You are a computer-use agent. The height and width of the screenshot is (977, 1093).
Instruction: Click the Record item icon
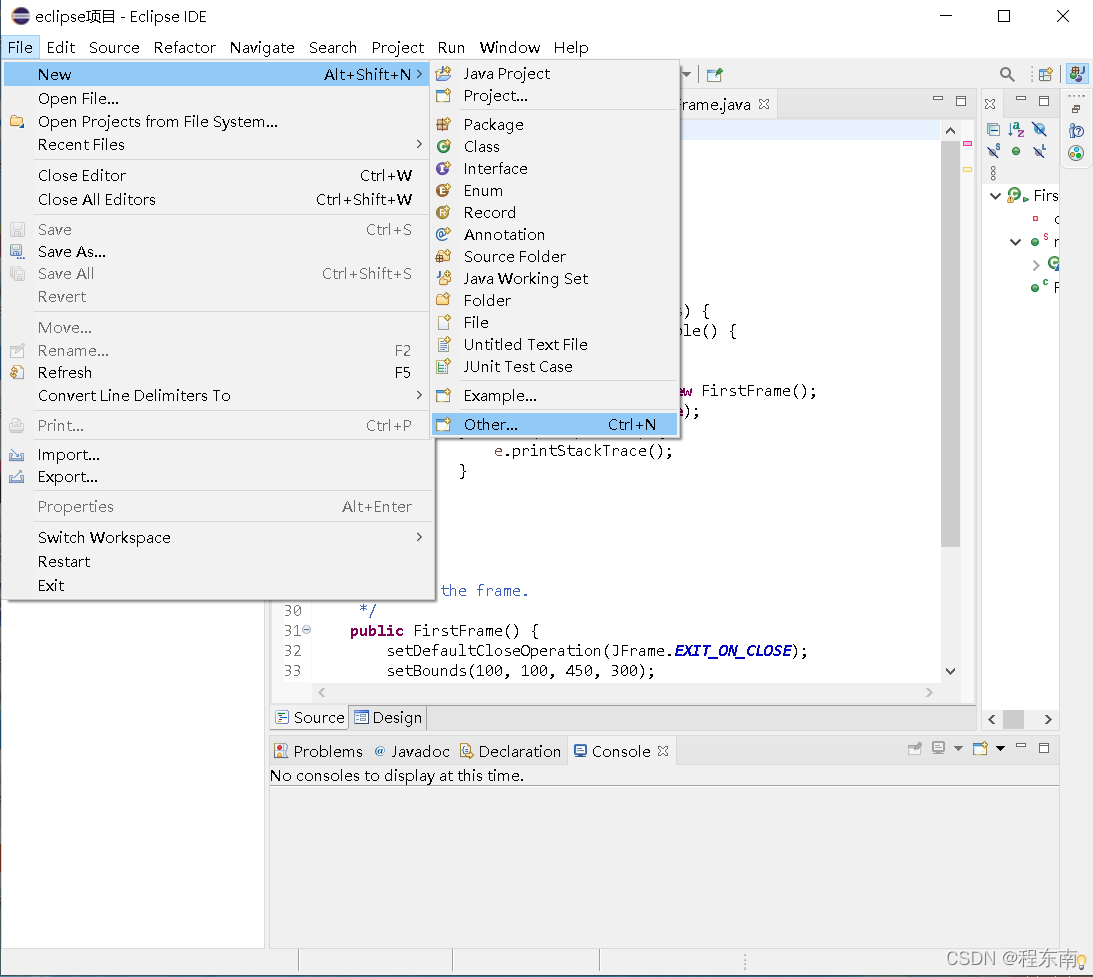(x=443, y=213)
